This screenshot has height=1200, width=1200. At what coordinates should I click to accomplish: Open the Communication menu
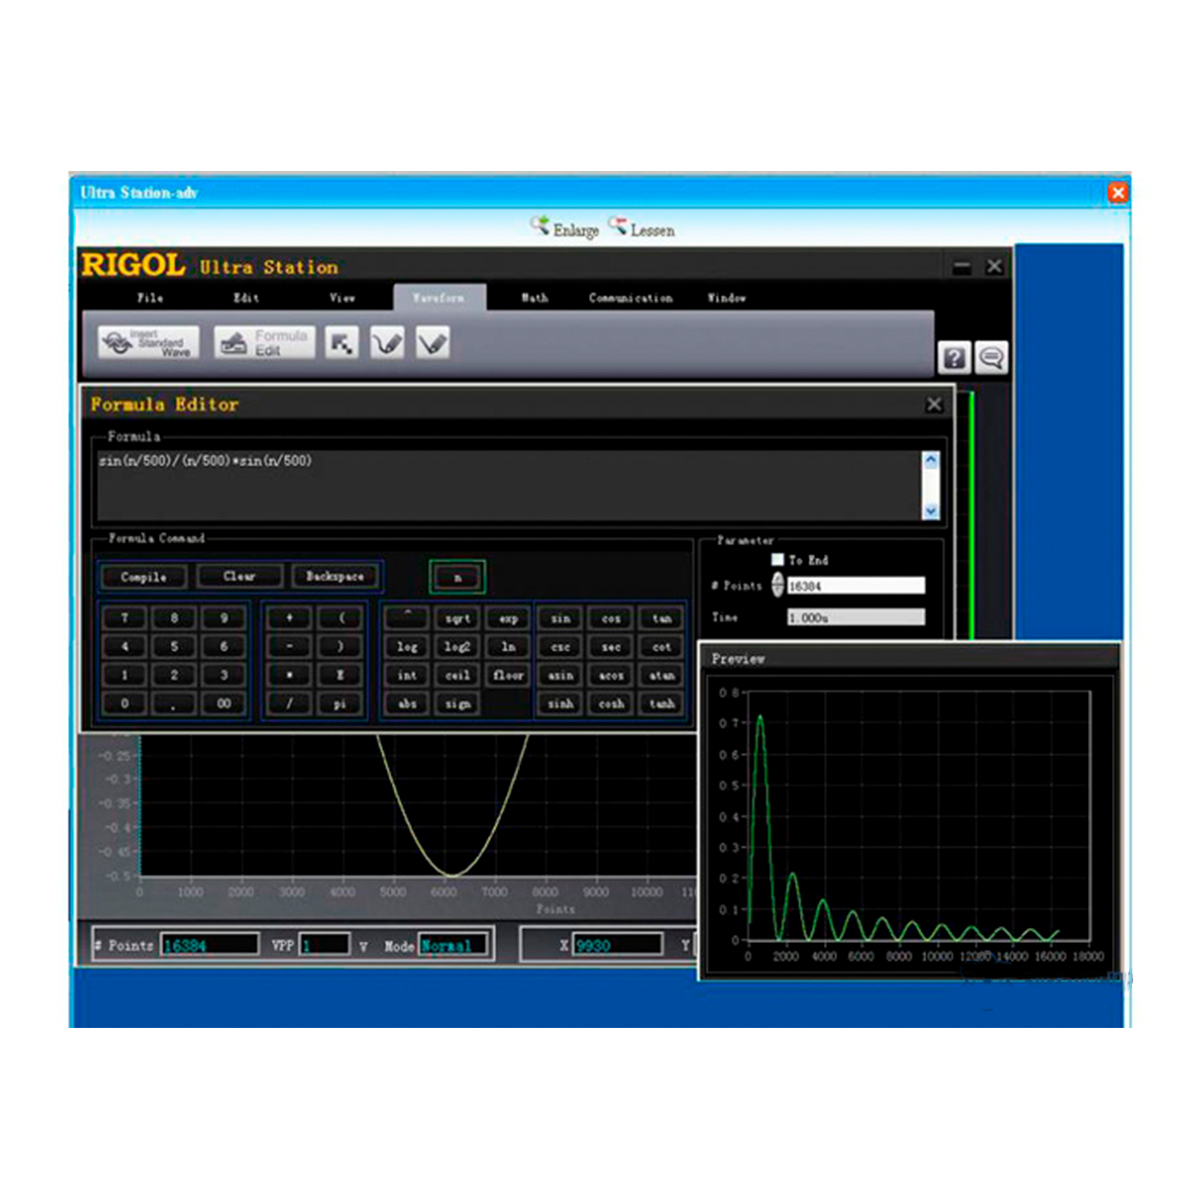pos(630,298)
